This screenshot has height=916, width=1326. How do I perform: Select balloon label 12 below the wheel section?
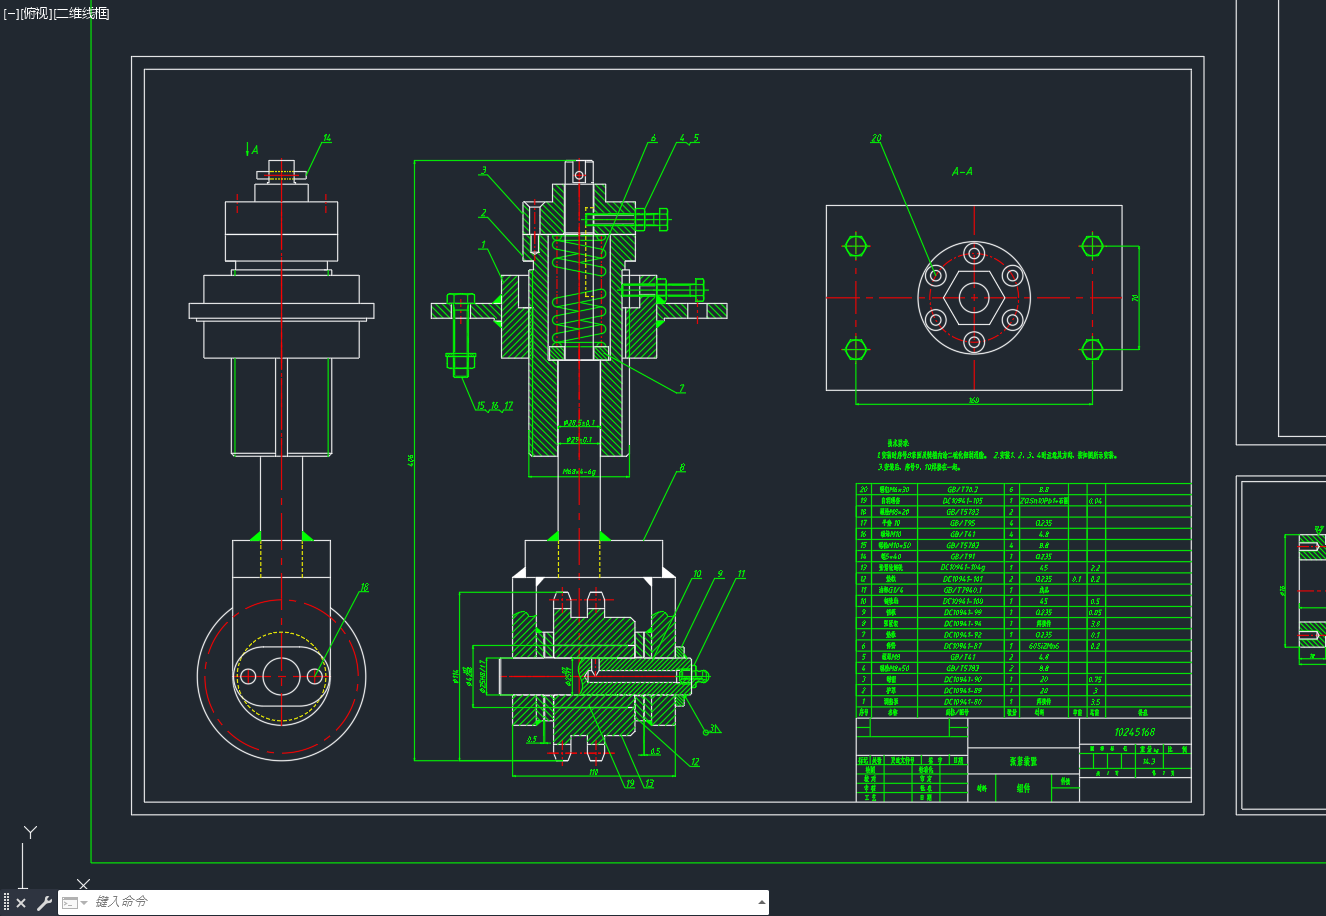click(x=694, y=762)
